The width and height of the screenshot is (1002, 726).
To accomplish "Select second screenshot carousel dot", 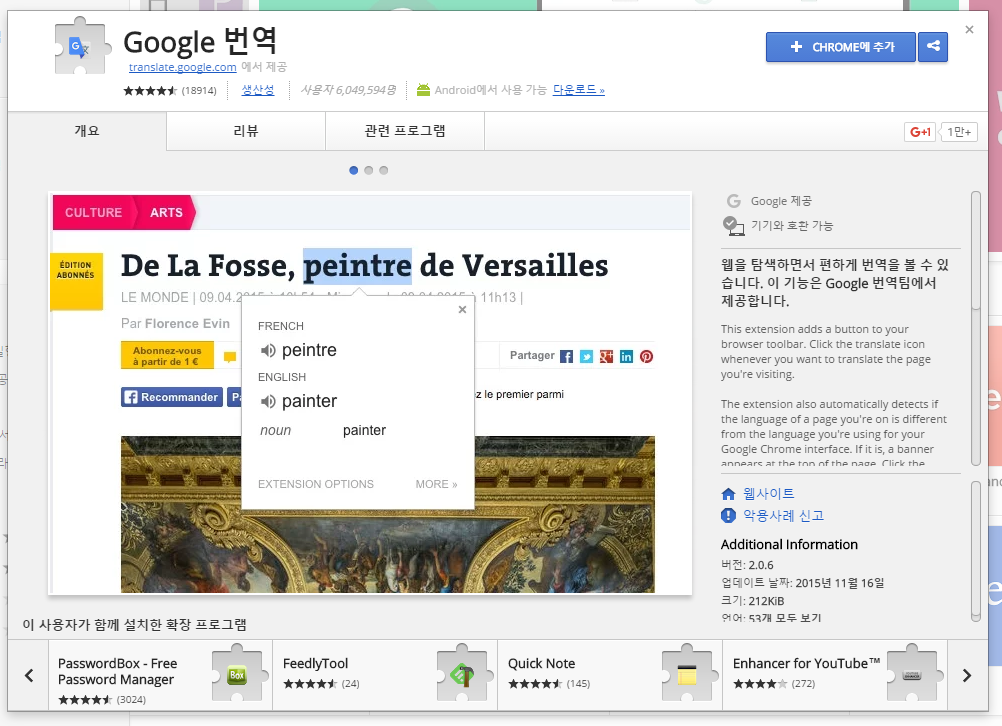I will pos(368,170).
